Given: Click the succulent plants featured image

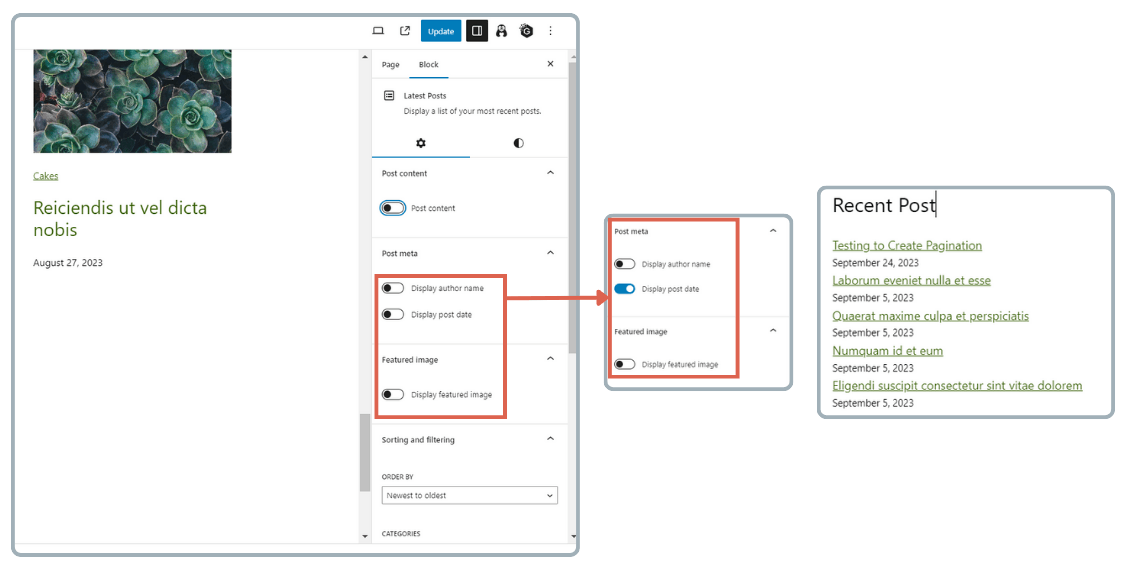Looking at the screenshot, I should (132, 101).
